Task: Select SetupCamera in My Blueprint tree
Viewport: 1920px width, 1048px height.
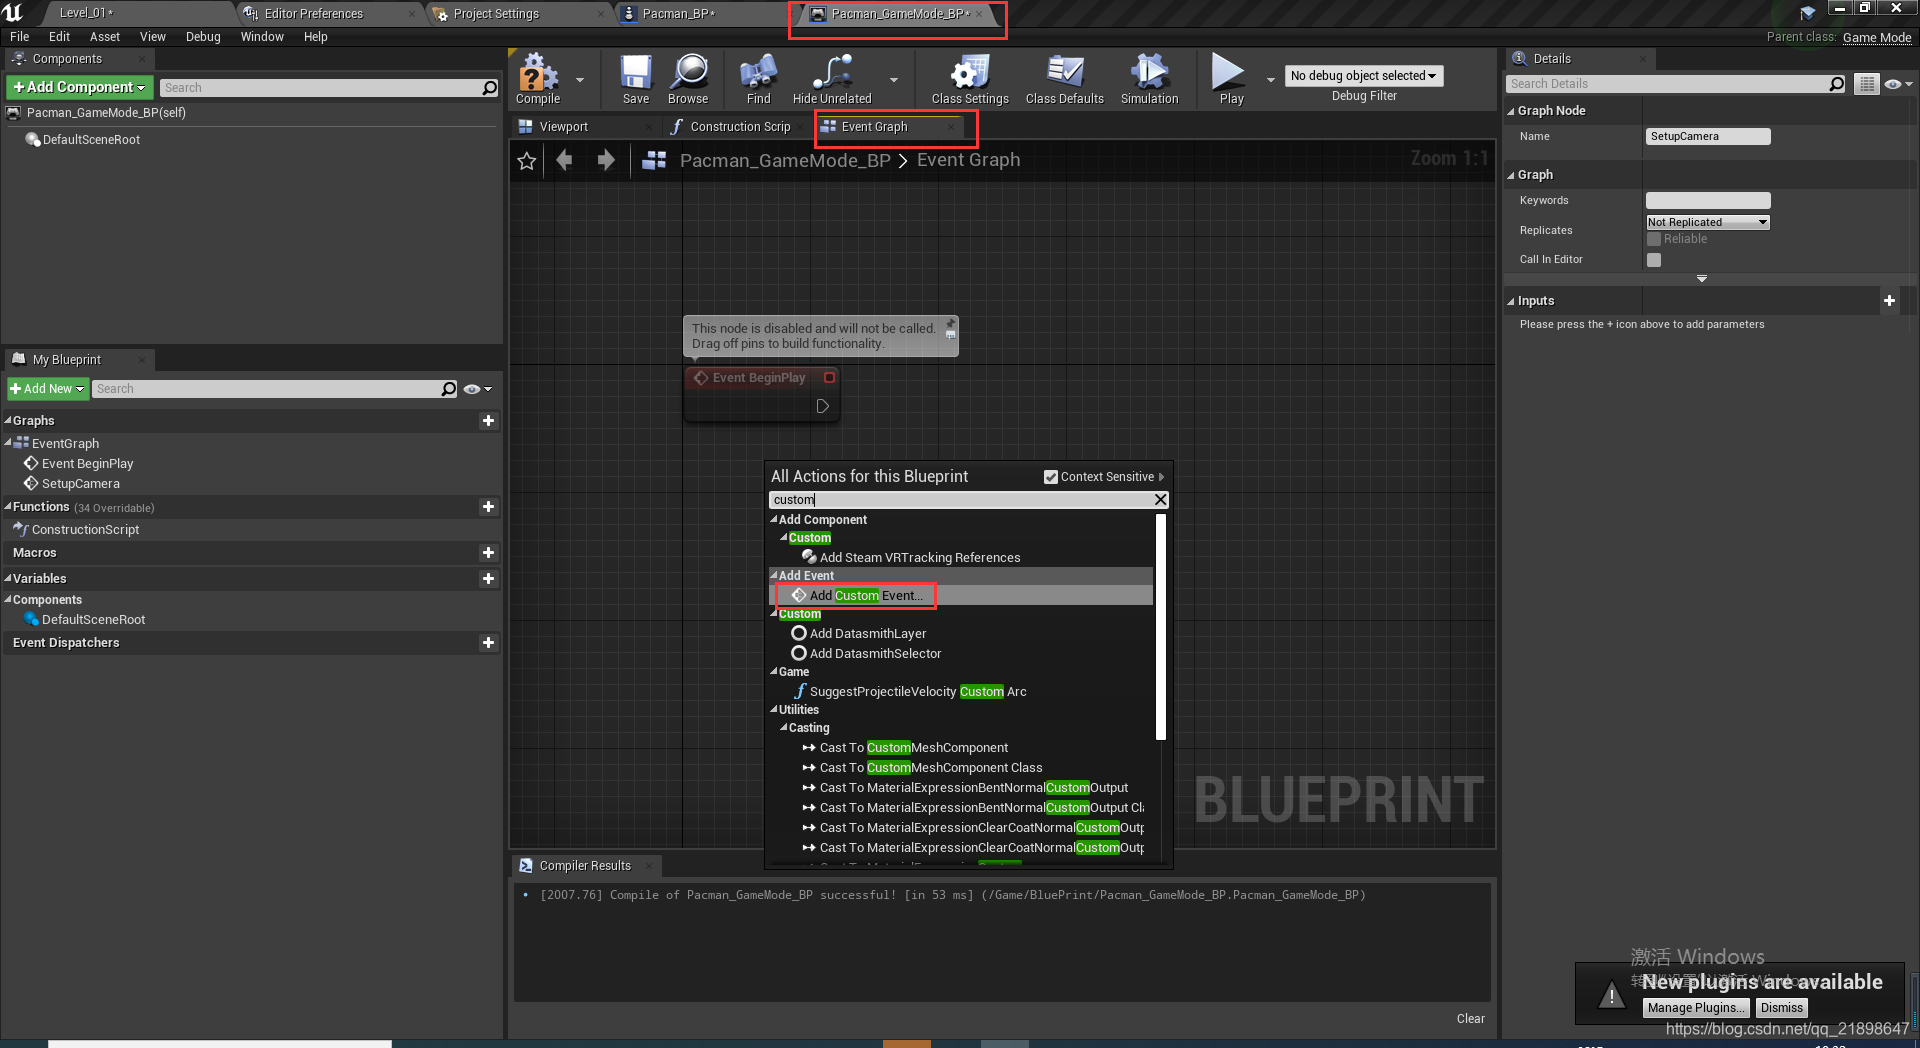Action: click(x=80, y=484)
